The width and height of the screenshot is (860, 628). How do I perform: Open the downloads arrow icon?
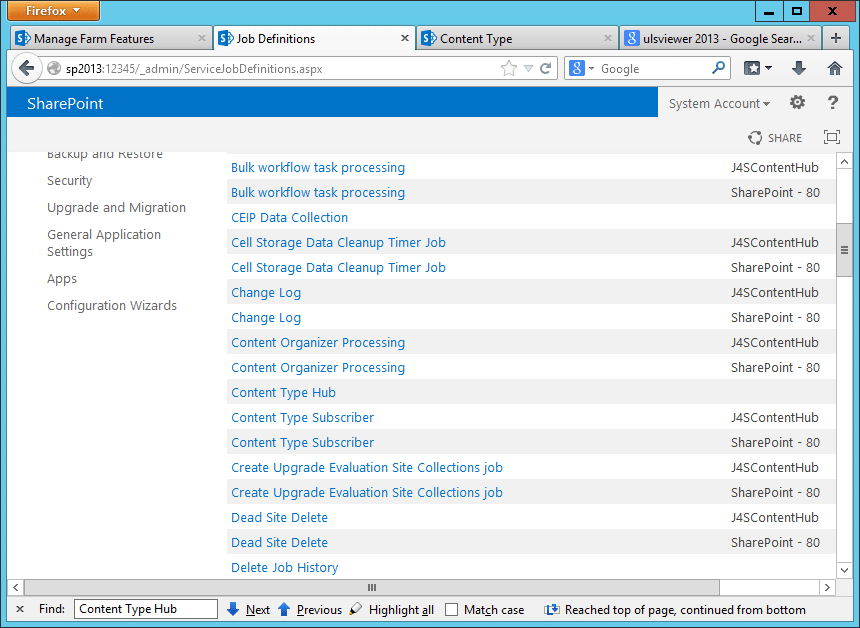(799, 68)
